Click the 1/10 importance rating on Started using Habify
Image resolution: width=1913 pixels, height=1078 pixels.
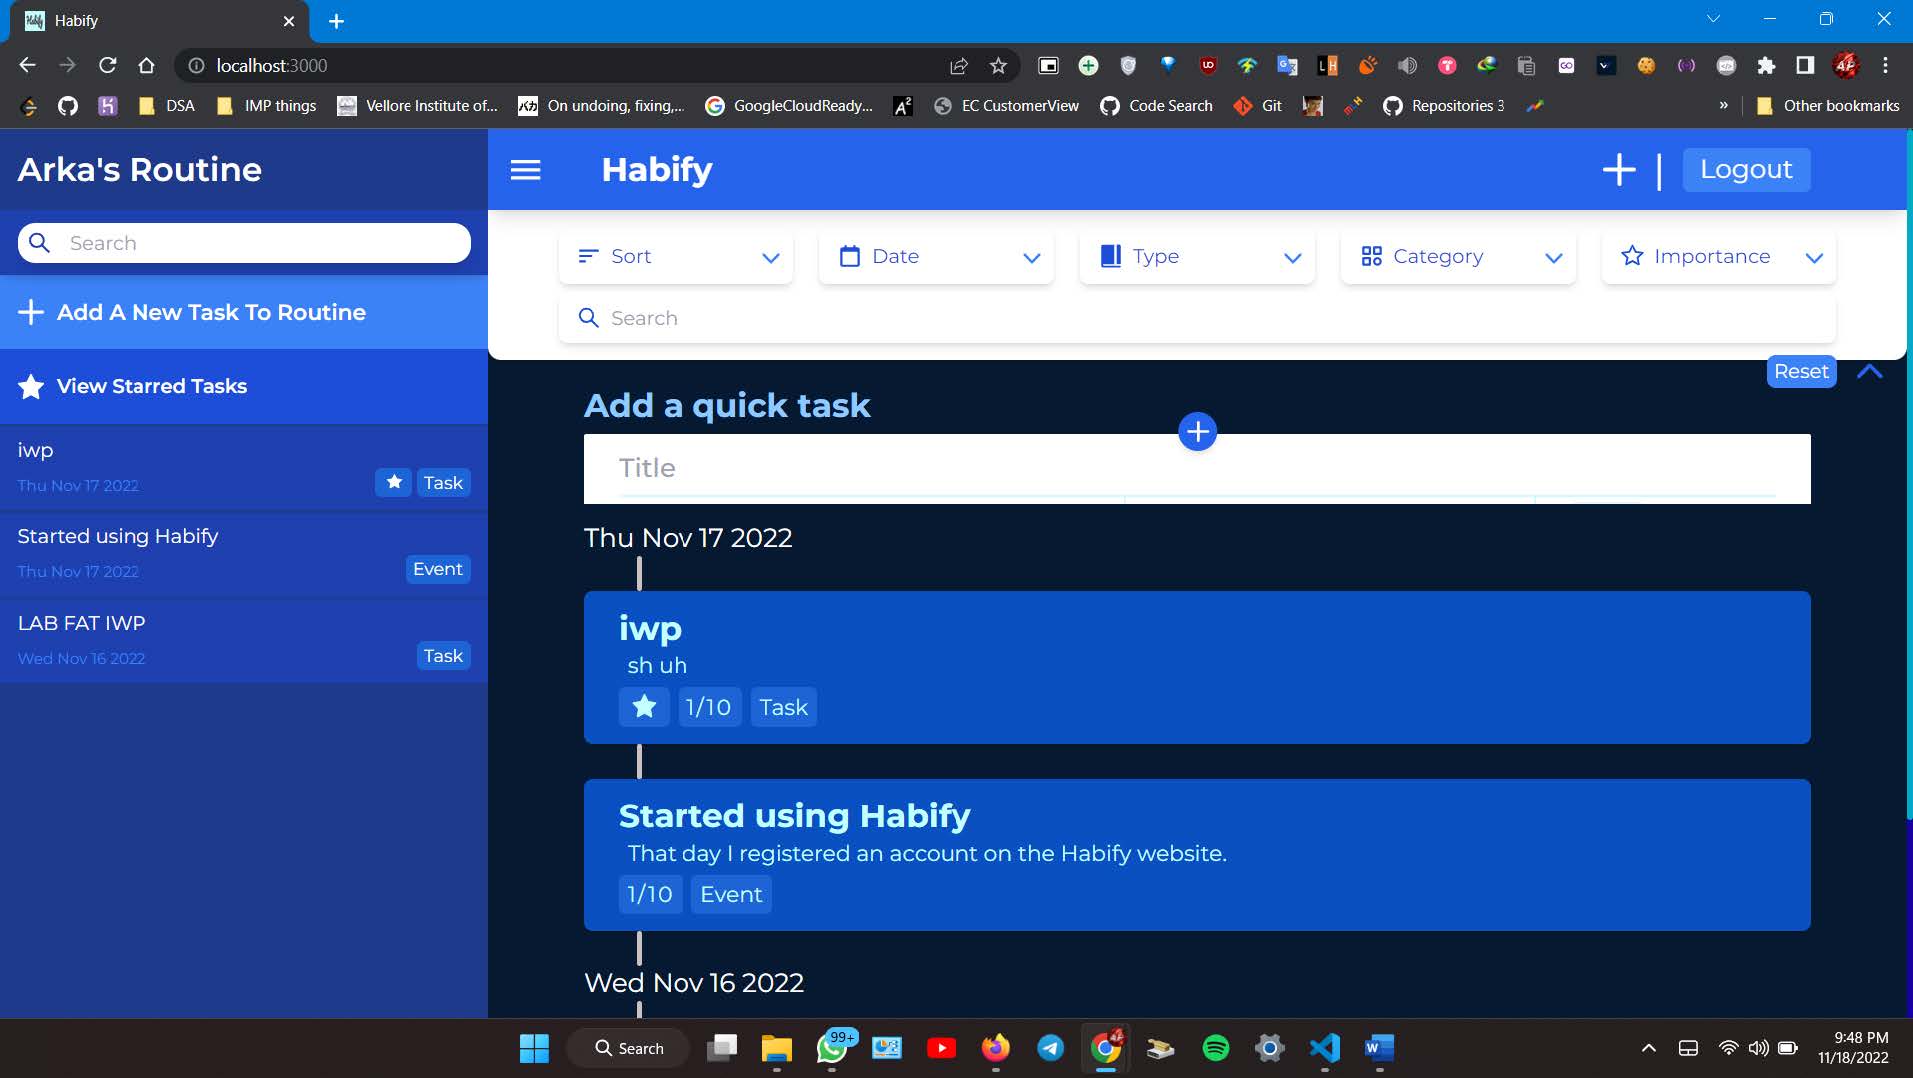pyautogui.click(x=649, y=893)
